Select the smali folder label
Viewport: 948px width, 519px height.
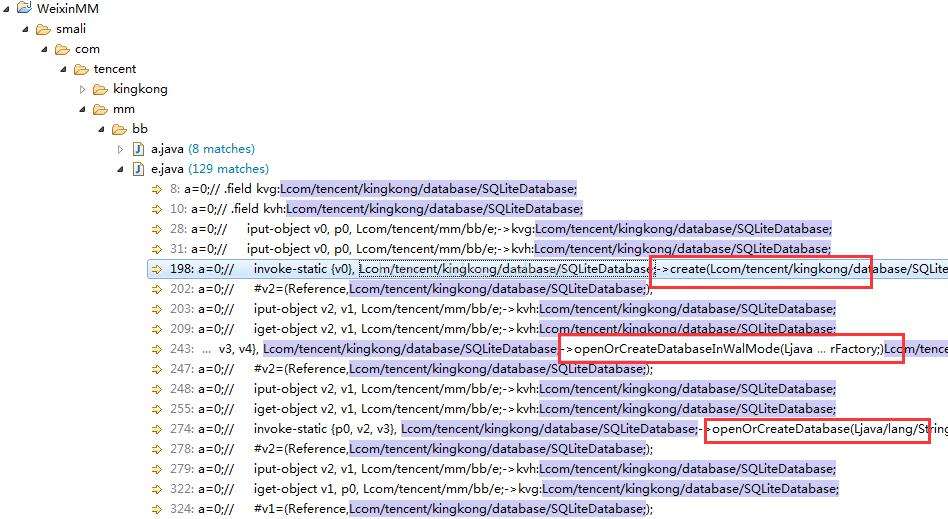(71, 29)
